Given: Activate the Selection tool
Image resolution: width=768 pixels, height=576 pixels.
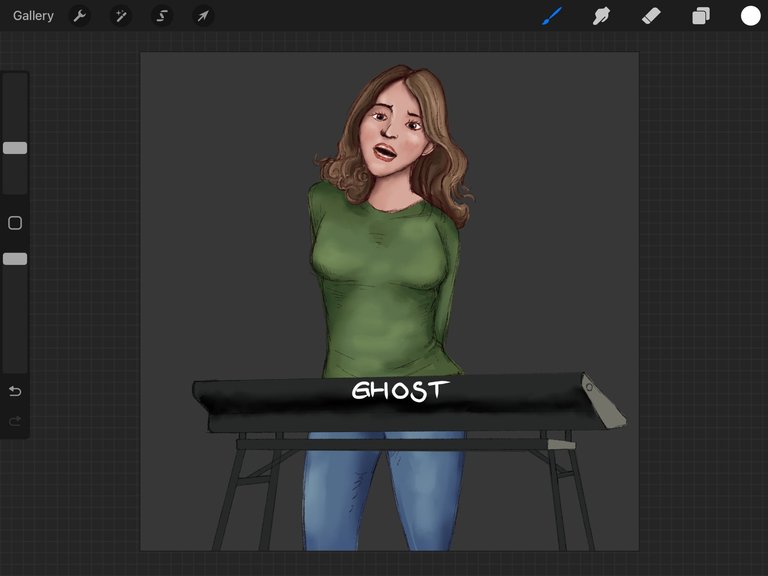Looking at the screenshot, I should click(x=162, y=16).
